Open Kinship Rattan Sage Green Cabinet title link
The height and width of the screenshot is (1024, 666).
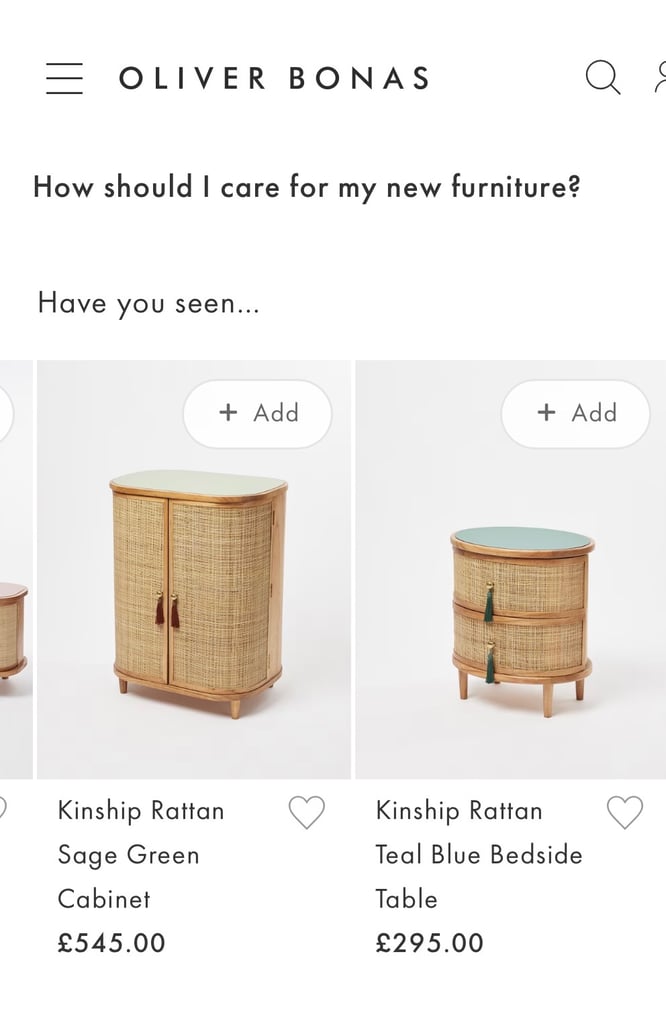(x=141, y=854)
